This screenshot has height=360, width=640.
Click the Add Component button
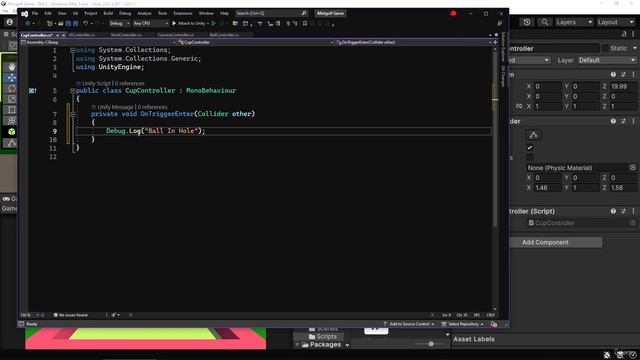pyautogui.click(x=545, y=242)
